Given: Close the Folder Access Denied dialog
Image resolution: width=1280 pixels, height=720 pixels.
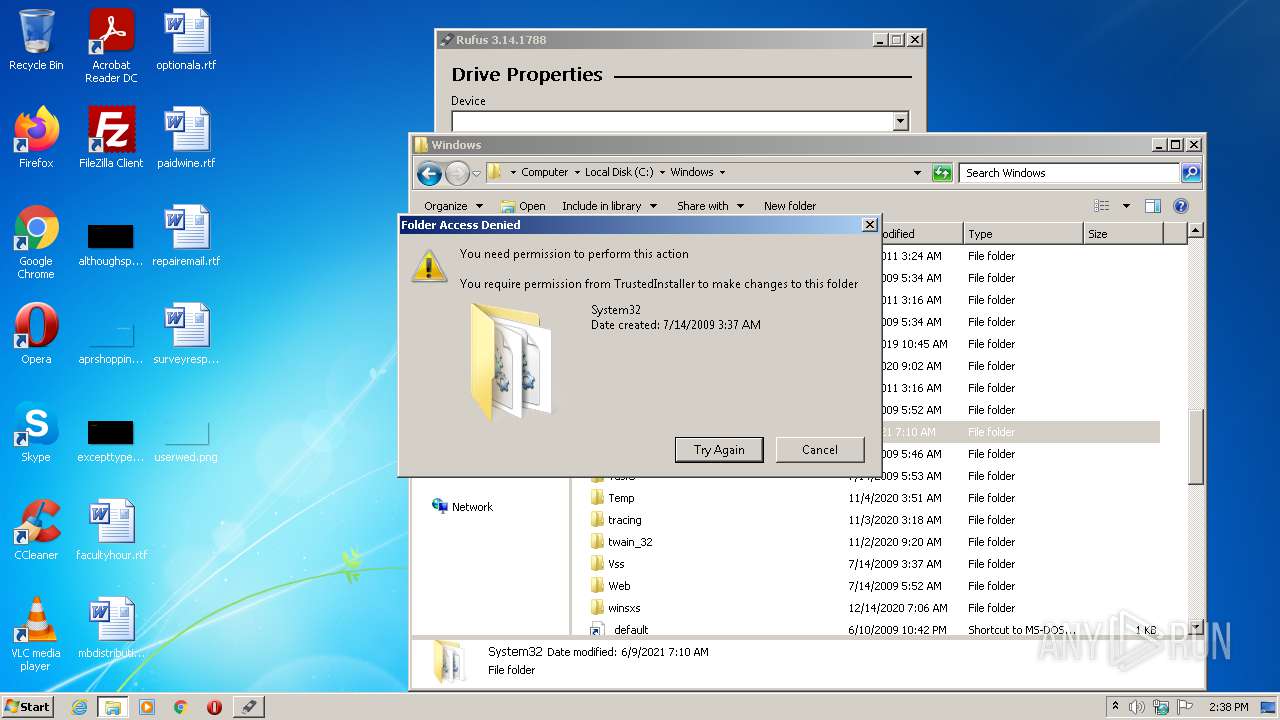Looking at the screenshot, I should click(870, 225).
